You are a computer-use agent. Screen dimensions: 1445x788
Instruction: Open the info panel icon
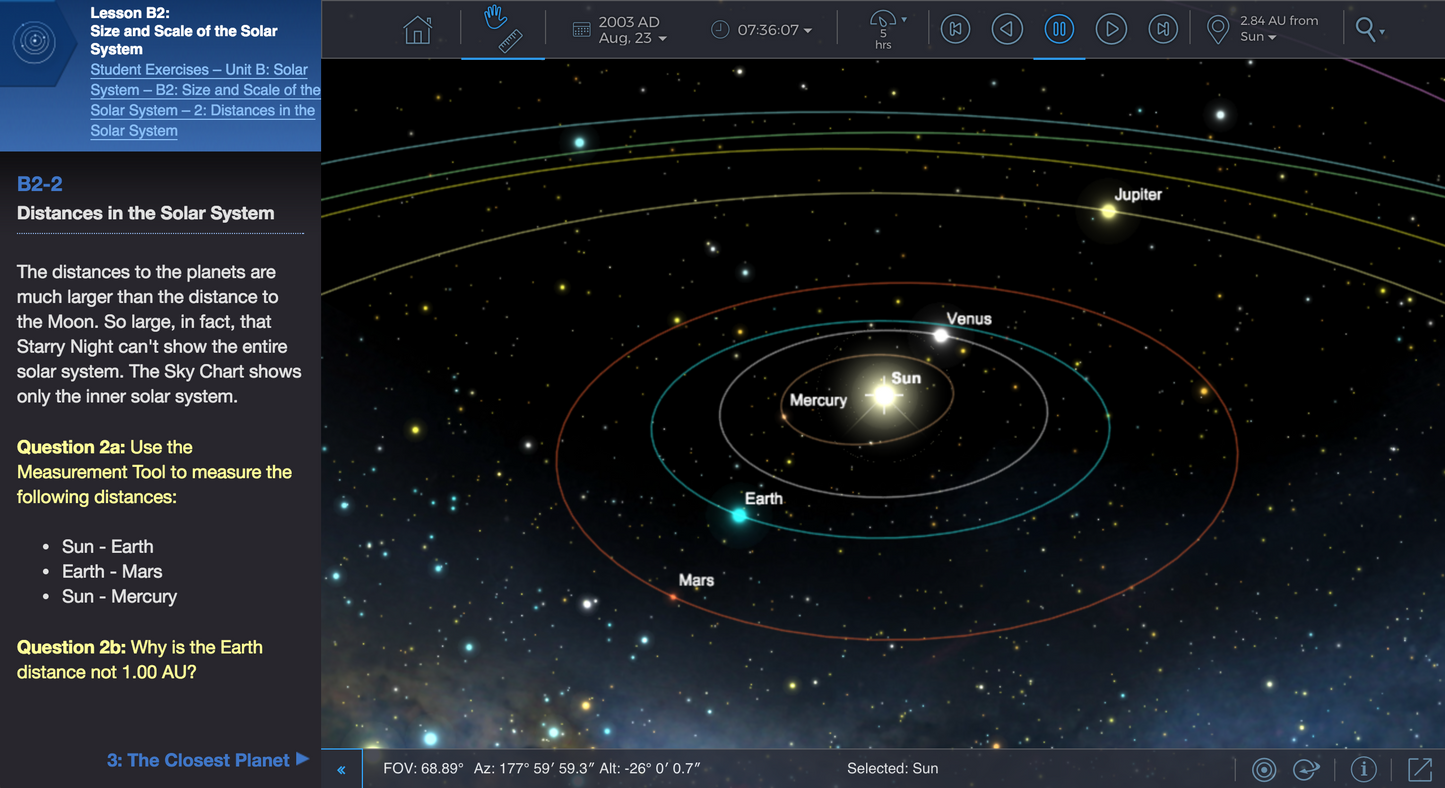point(1363,769)
